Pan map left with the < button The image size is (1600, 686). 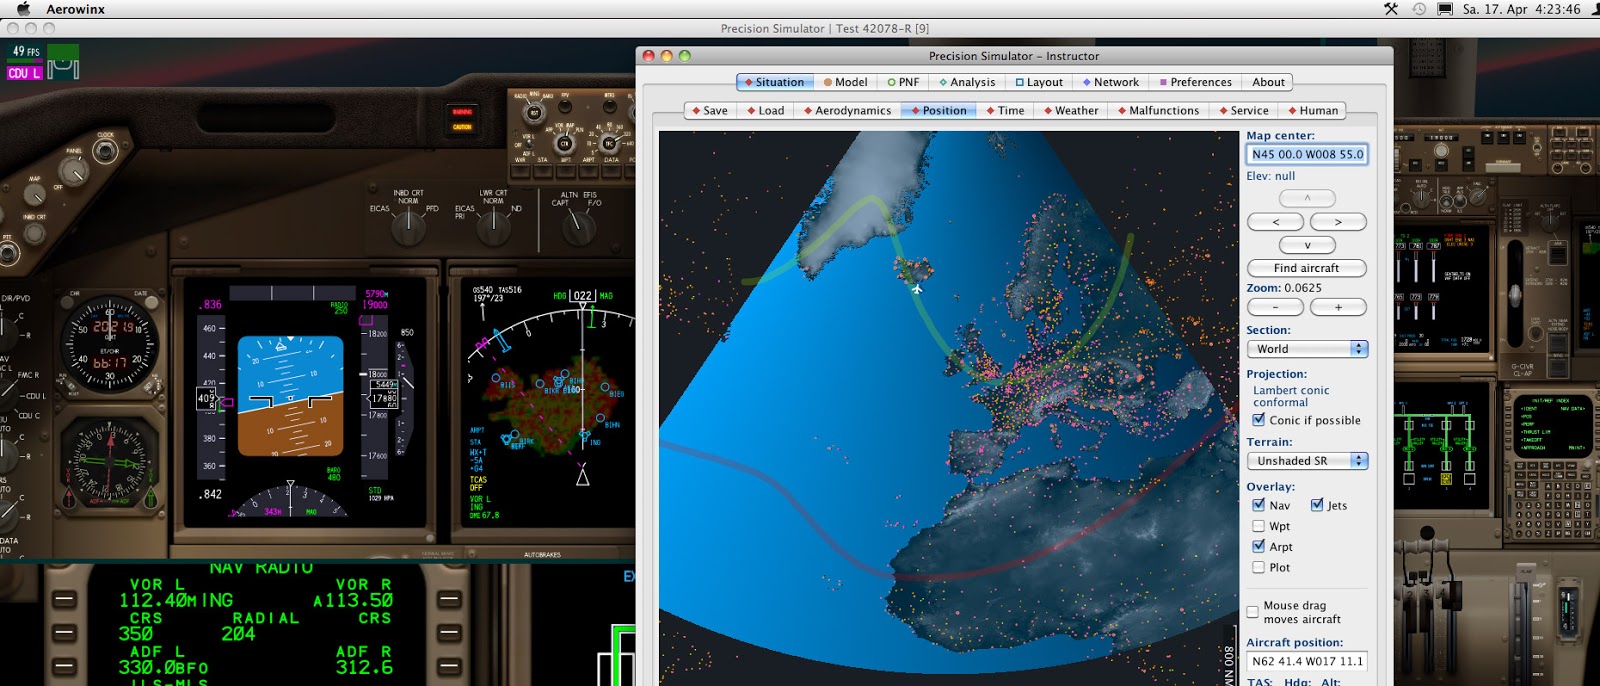1275,222
